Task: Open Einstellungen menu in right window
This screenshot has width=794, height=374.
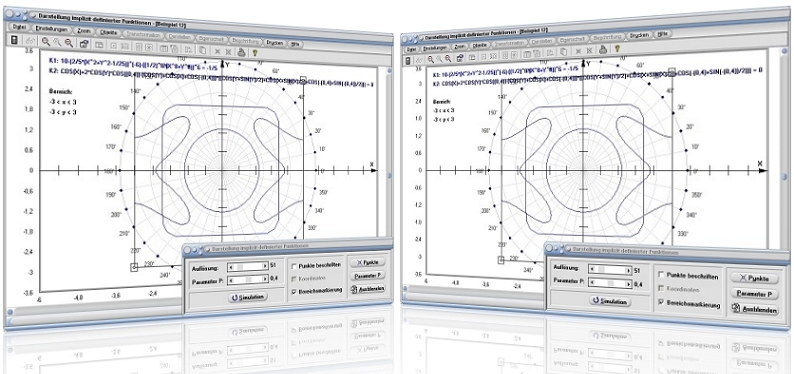Action: 435,48
